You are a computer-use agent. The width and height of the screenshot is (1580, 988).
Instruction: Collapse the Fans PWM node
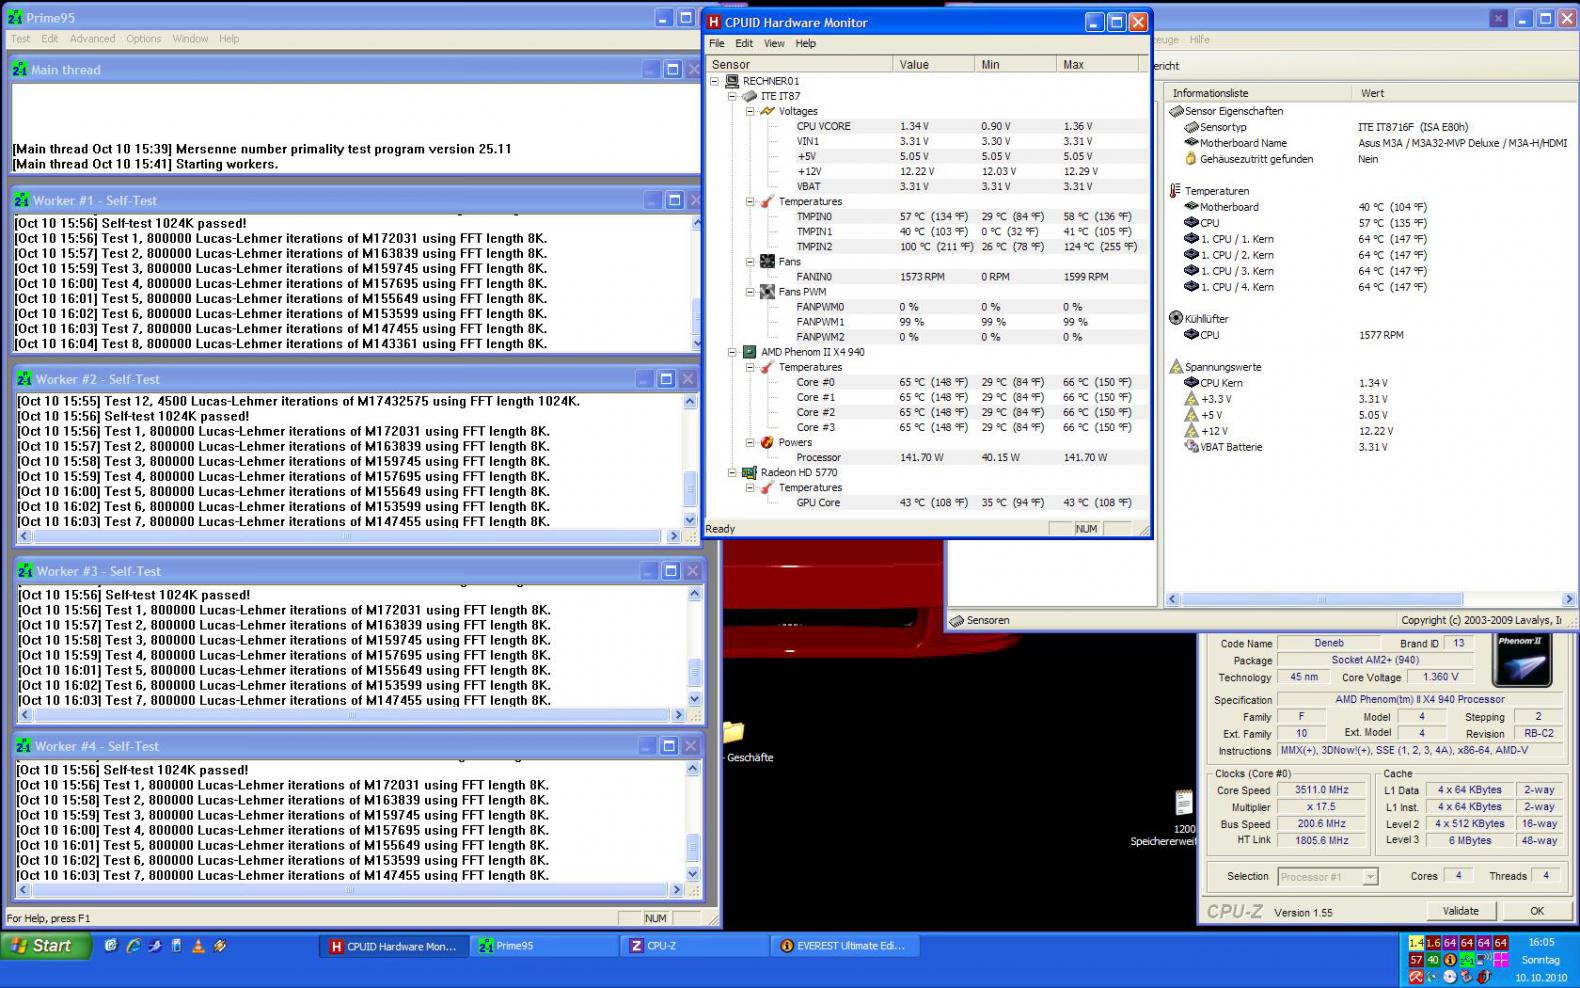click(x=750, y=292)
